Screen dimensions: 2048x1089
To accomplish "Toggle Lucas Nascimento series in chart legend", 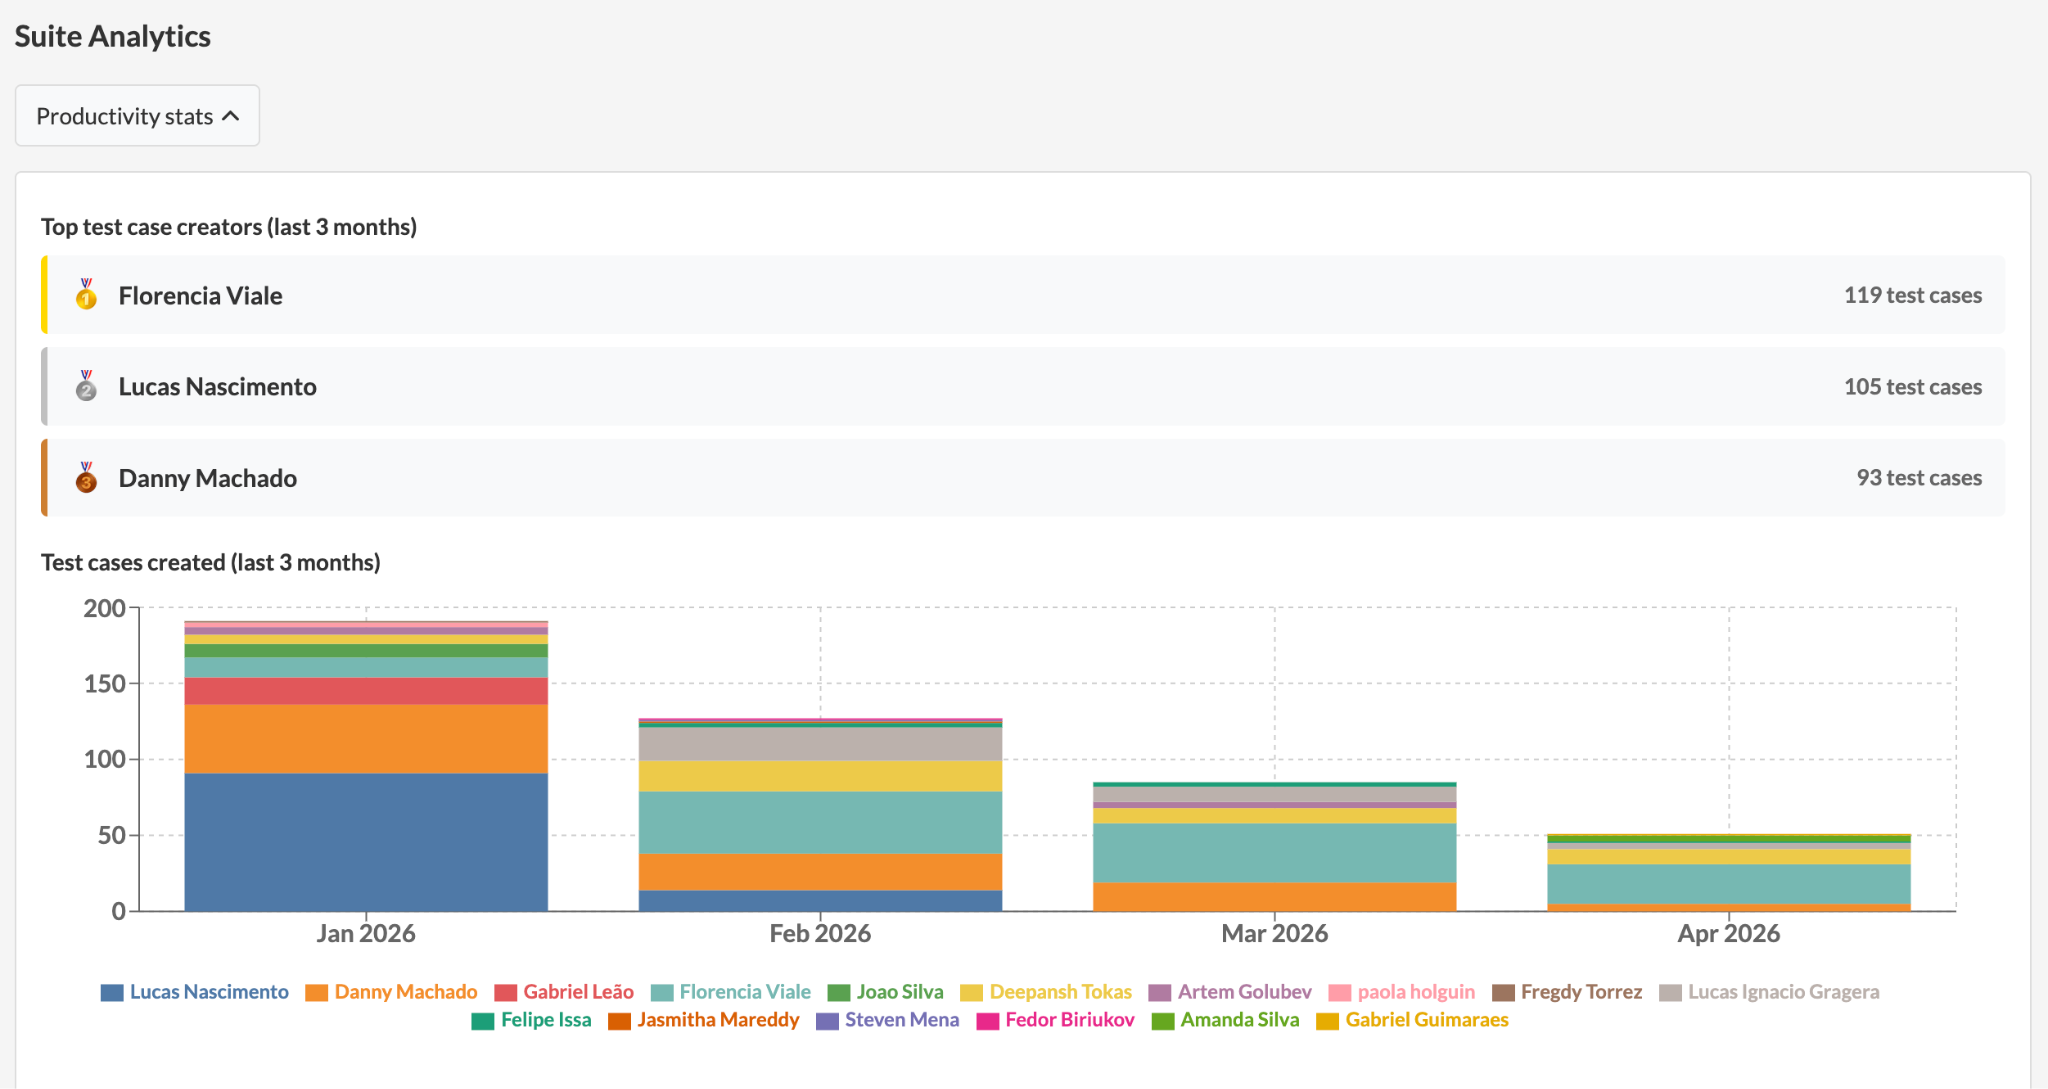I will 208,992.
